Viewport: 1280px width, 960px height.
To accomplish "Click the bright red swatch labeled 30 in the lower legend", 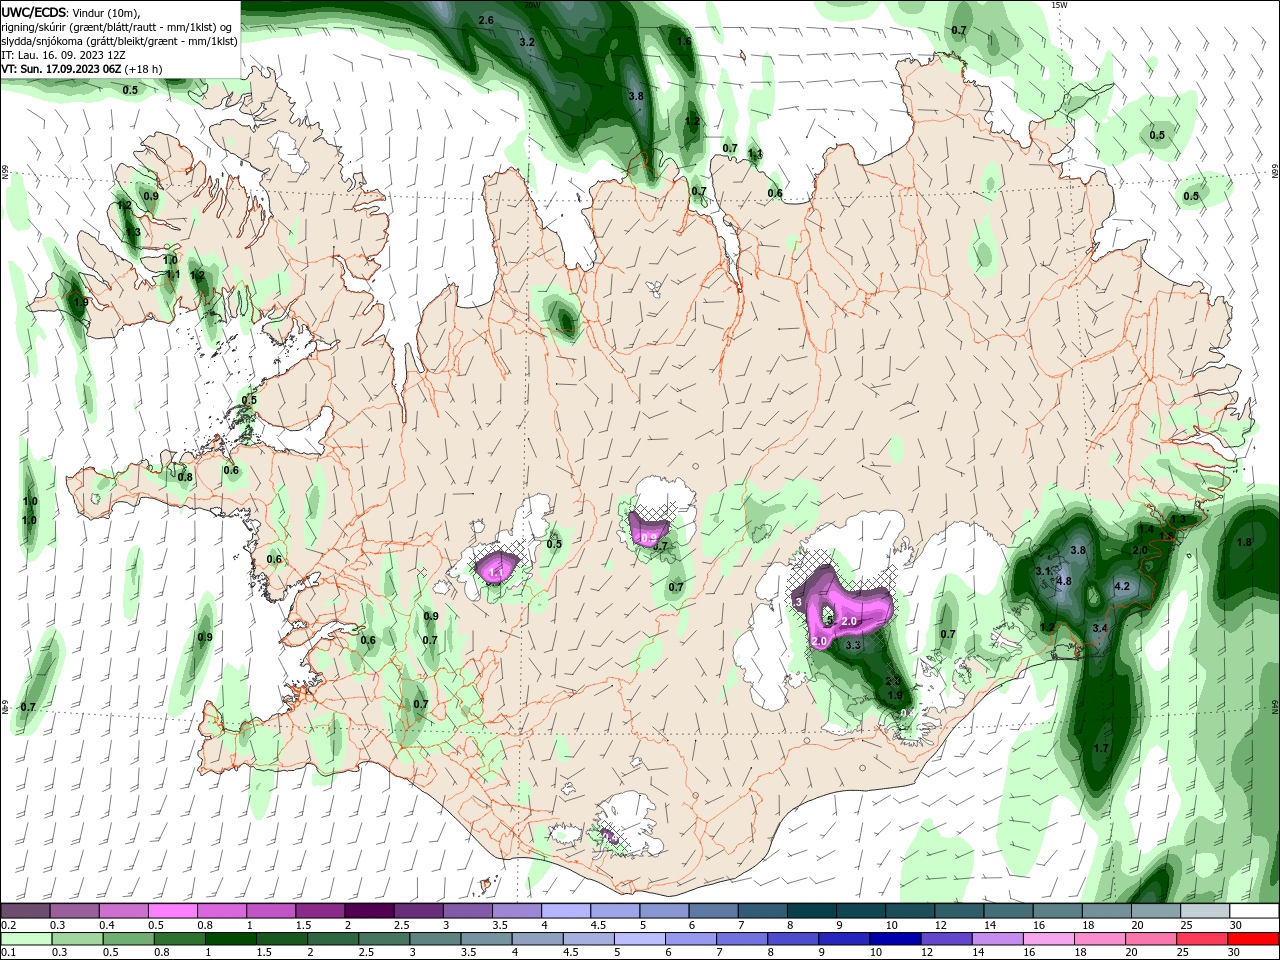I will tap(1255, 939).
